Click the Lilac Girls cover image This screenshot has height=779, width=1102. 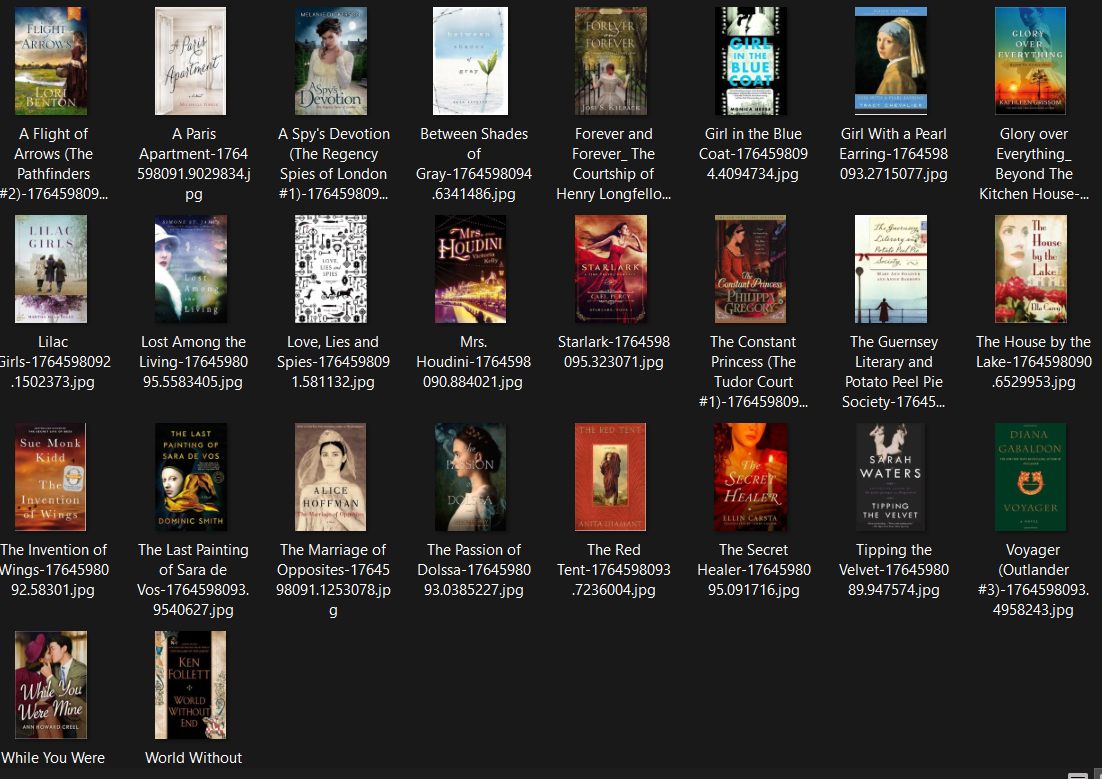click(51, 269)
